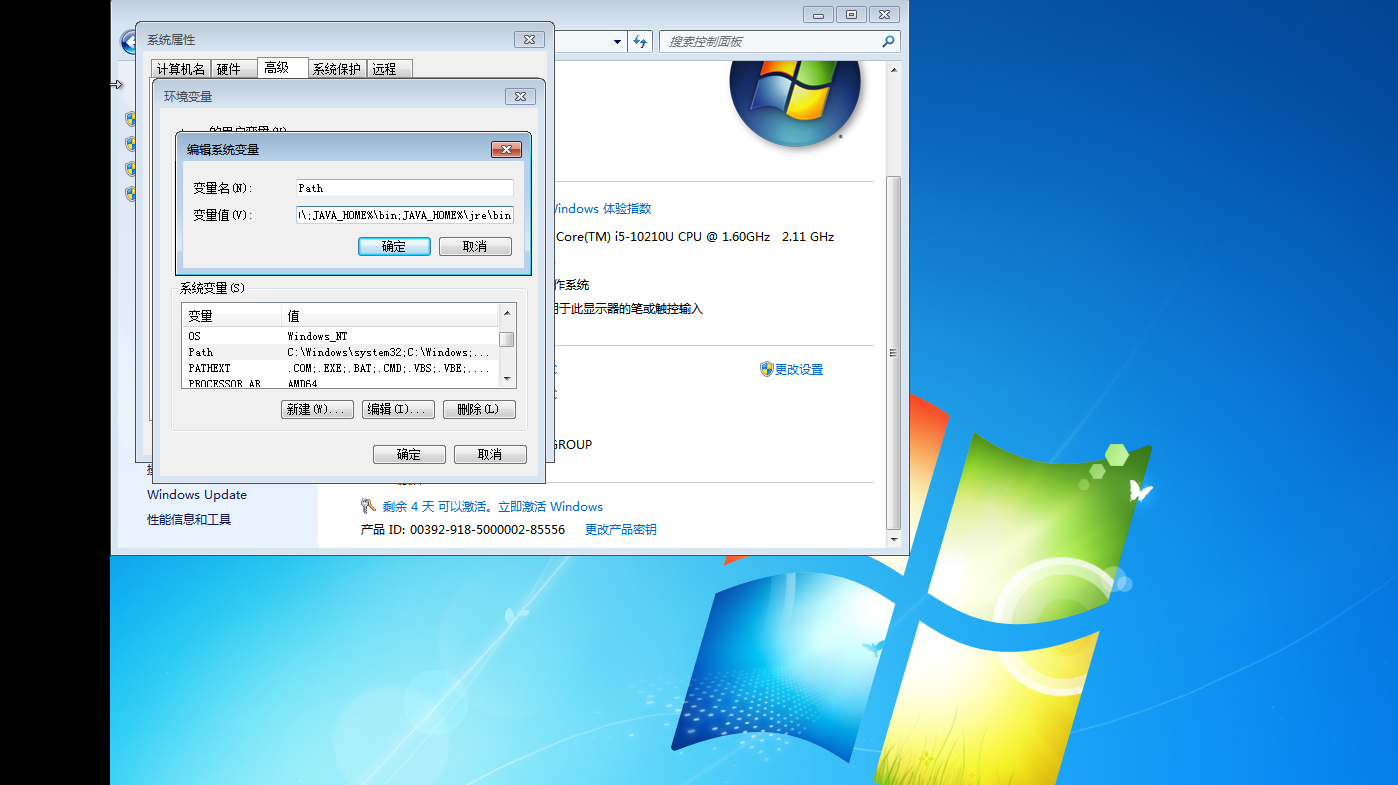This screenshot has height=785, width=1398.
Task: Click the 变量值 input field
Action: [x=405, y=215]
